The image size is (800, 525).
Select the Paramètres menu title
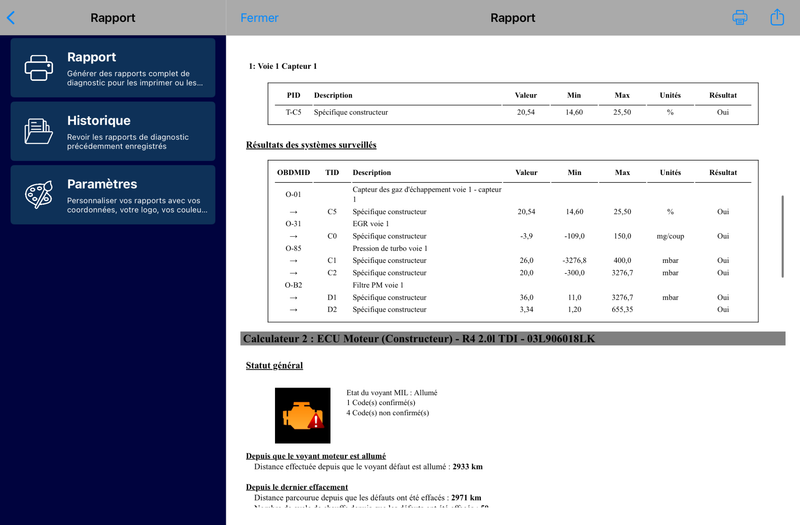[x=102, y=184]
